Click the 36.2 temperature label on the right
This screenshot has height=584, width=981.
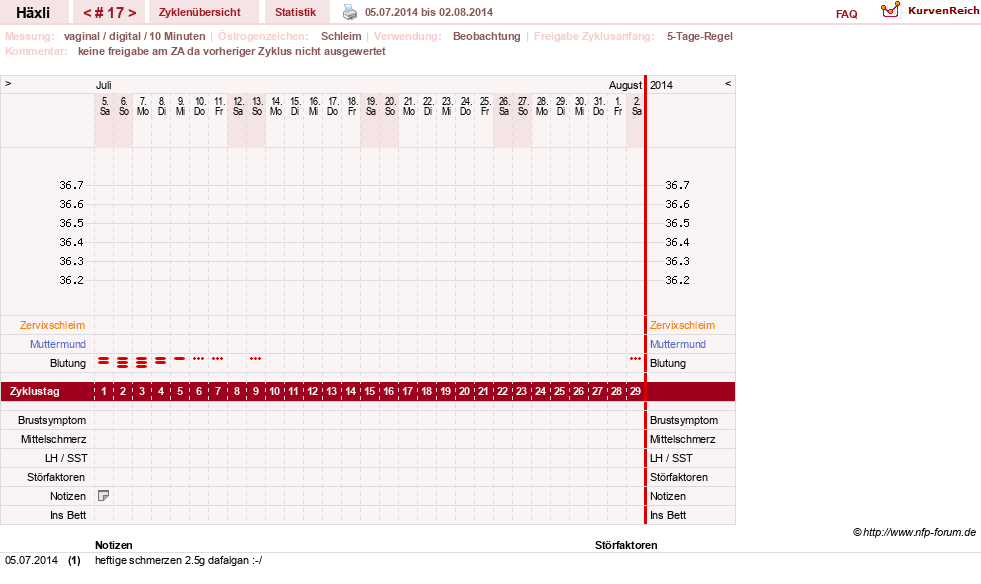click(677, 280)
